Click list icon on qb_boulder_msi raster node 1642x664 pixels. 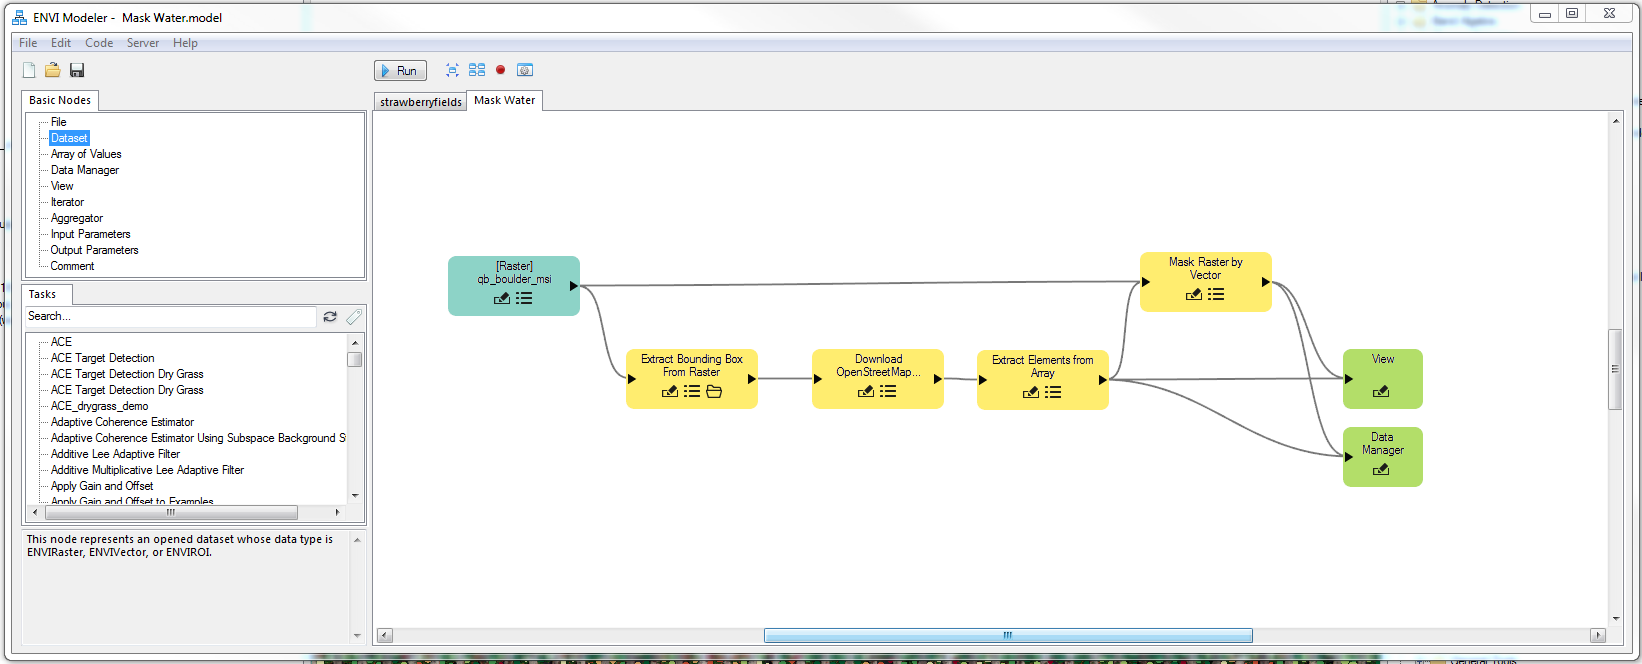[x=524, y=298]
